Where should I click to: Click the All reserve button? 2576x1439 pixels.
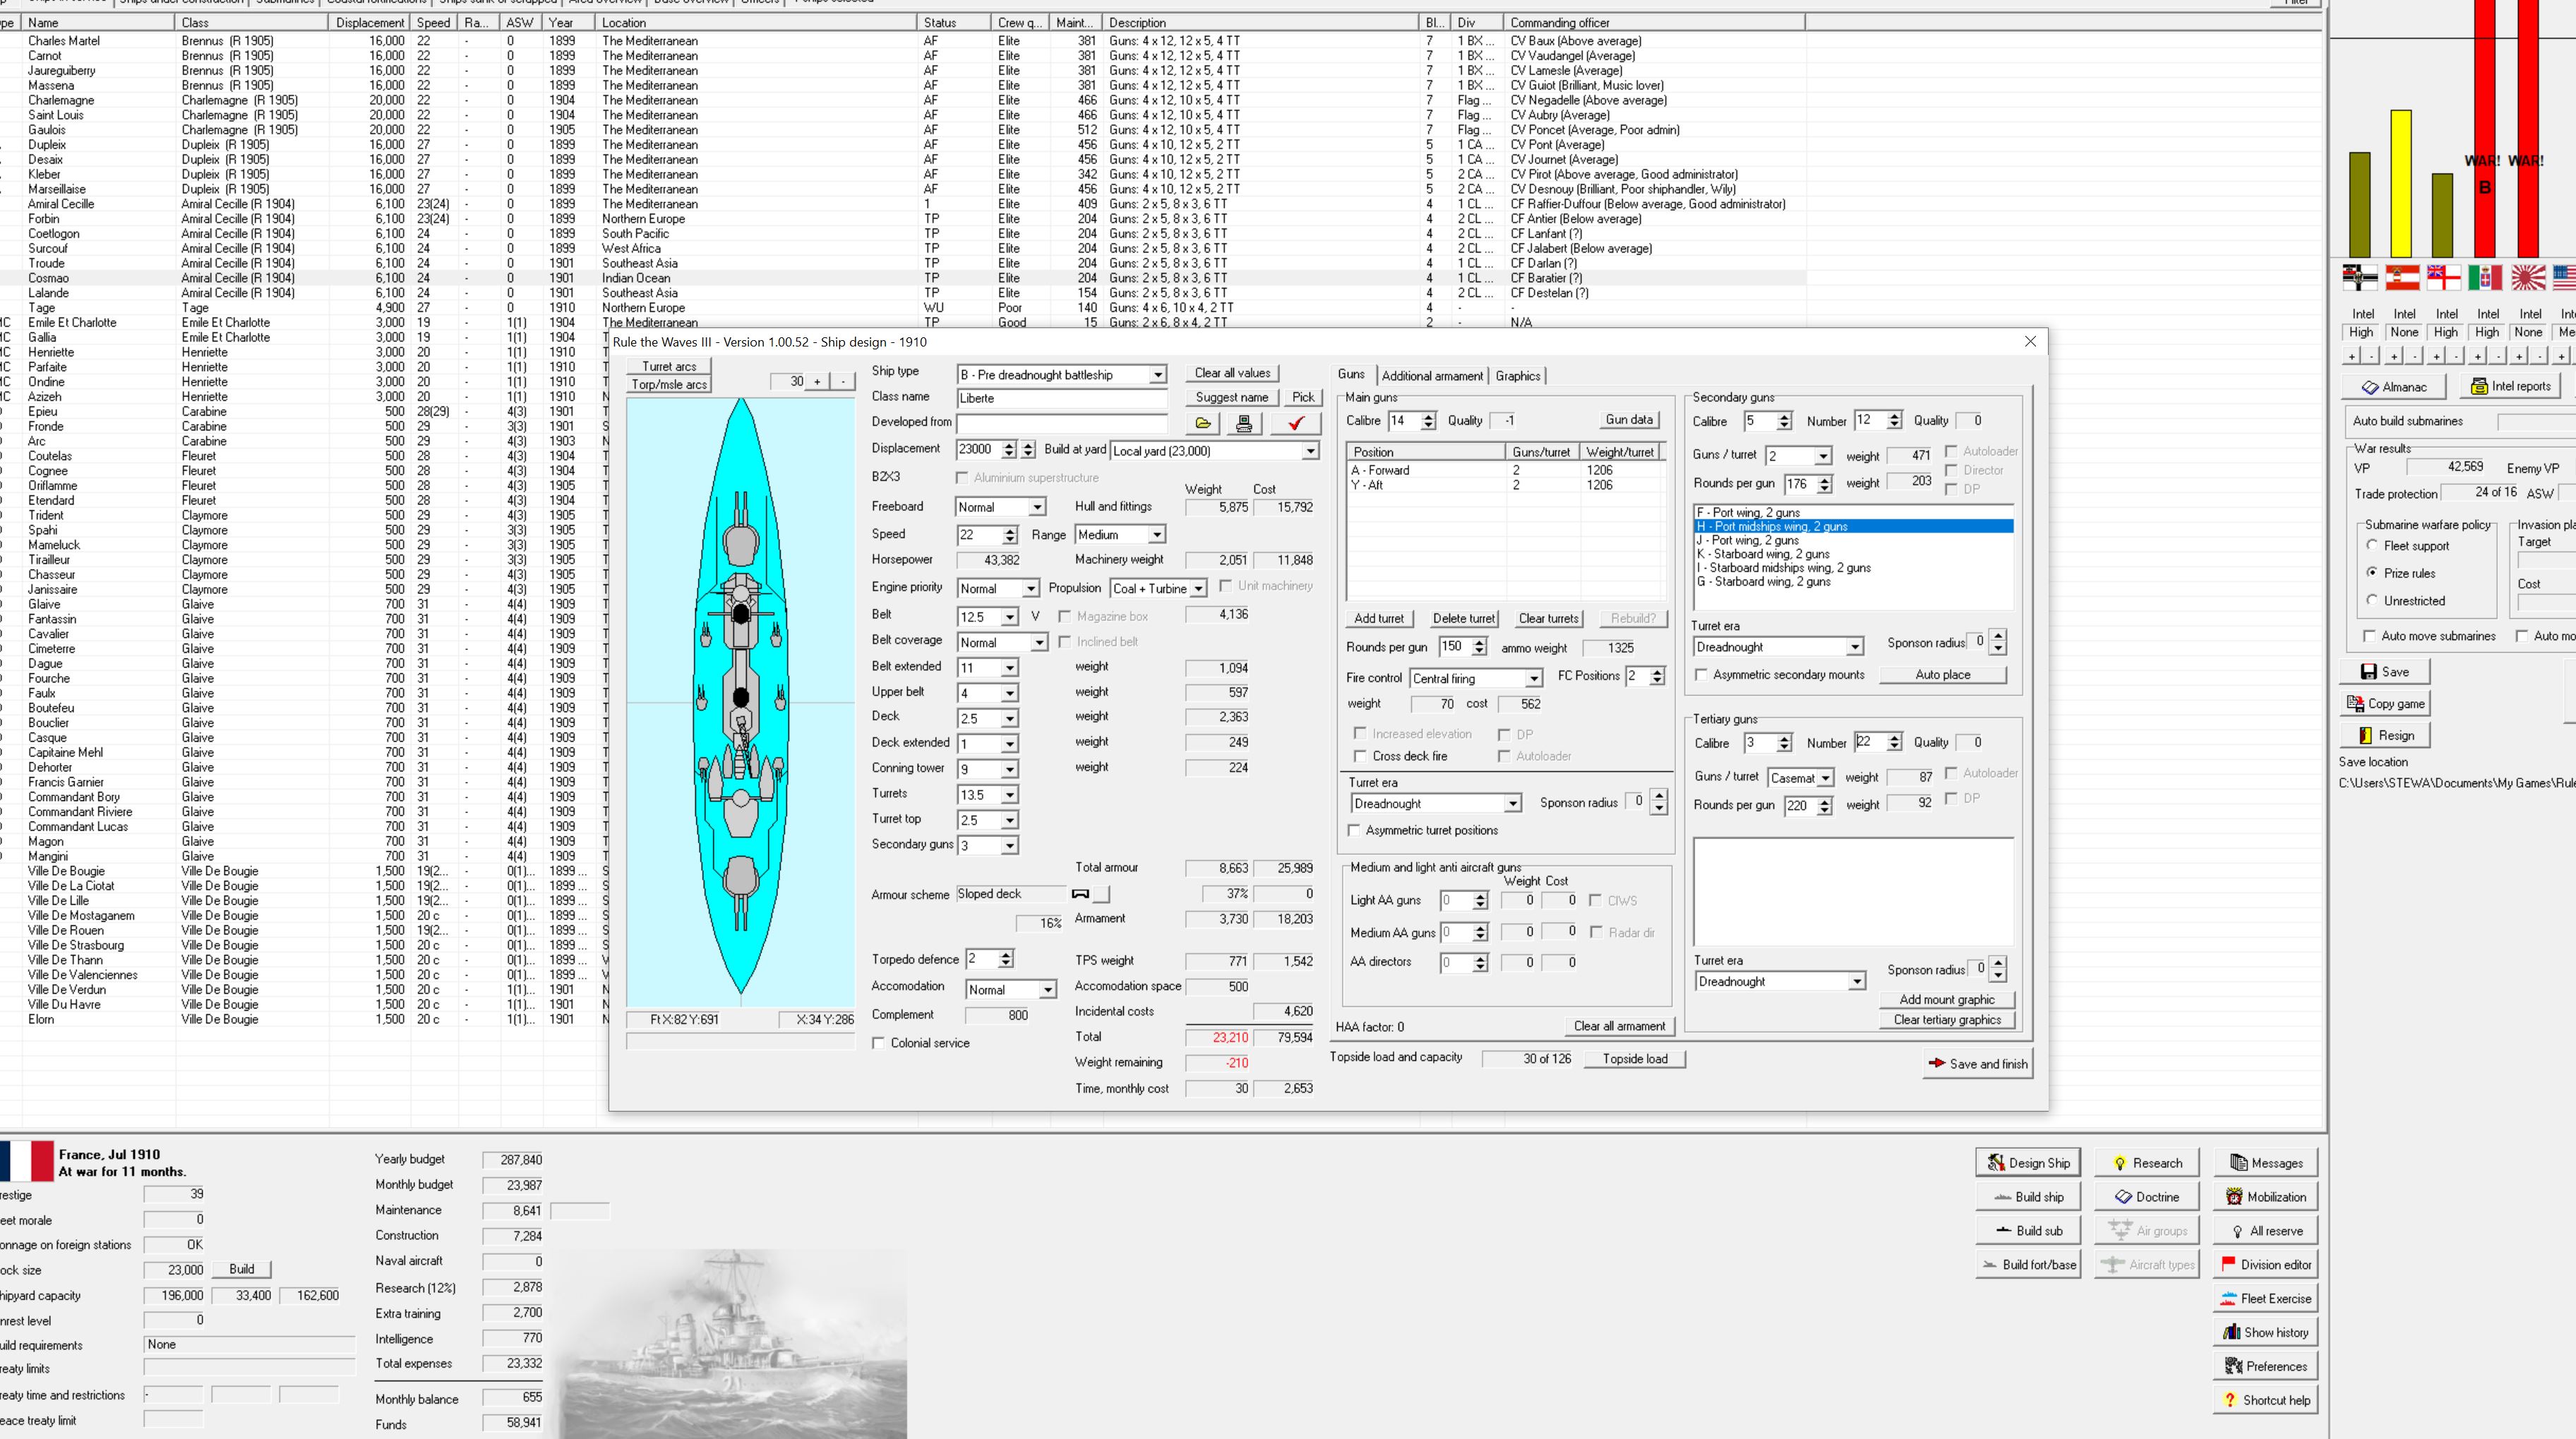pos(2265,1231)
